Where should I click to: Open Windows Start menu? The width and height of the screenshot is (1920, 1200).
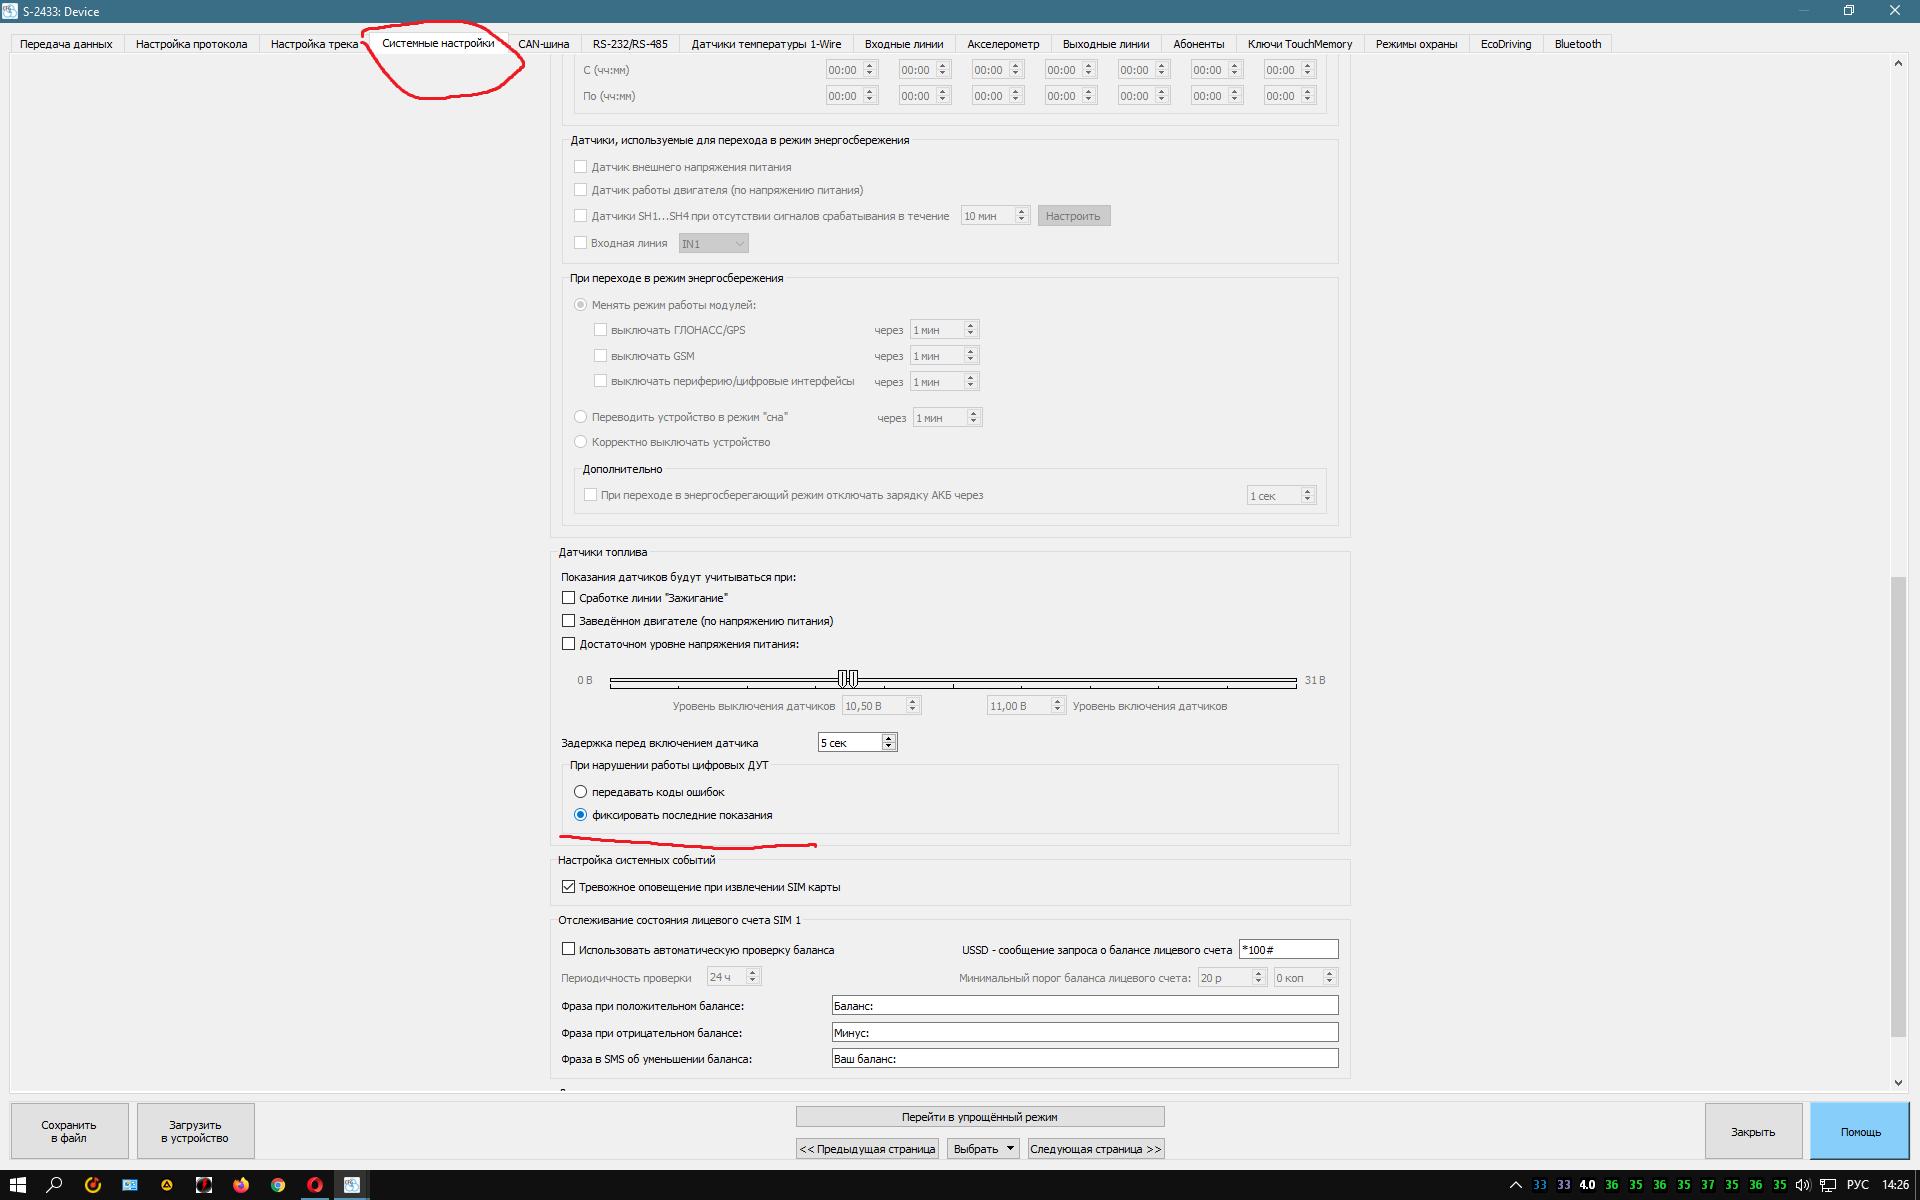coord(17,1185)
